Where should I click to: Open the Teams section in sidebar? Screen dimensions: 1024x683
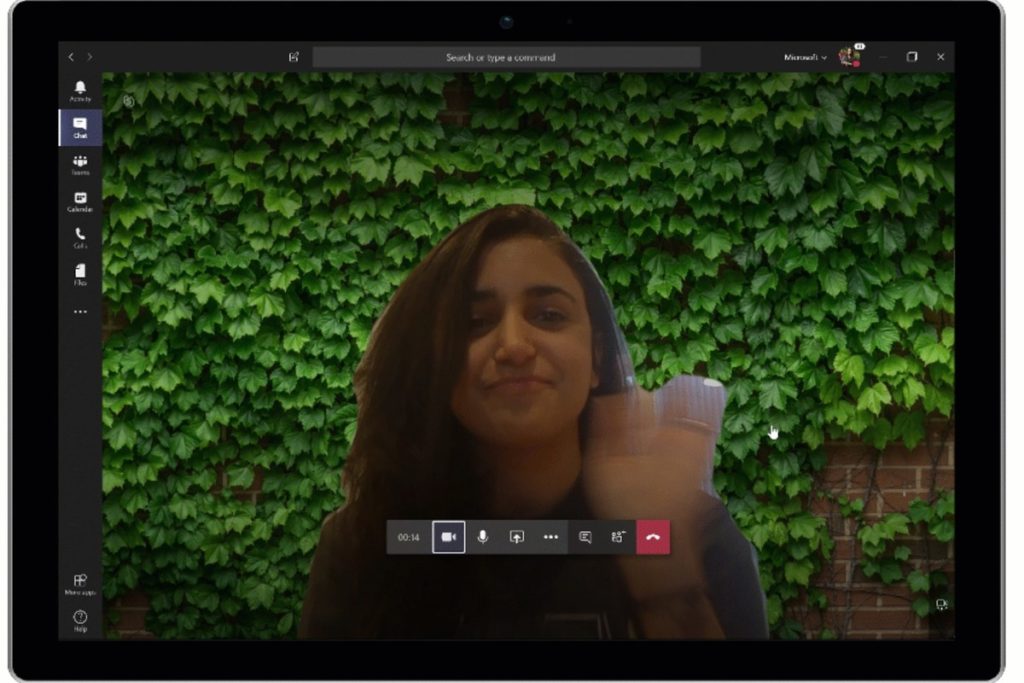pos(80,164)
